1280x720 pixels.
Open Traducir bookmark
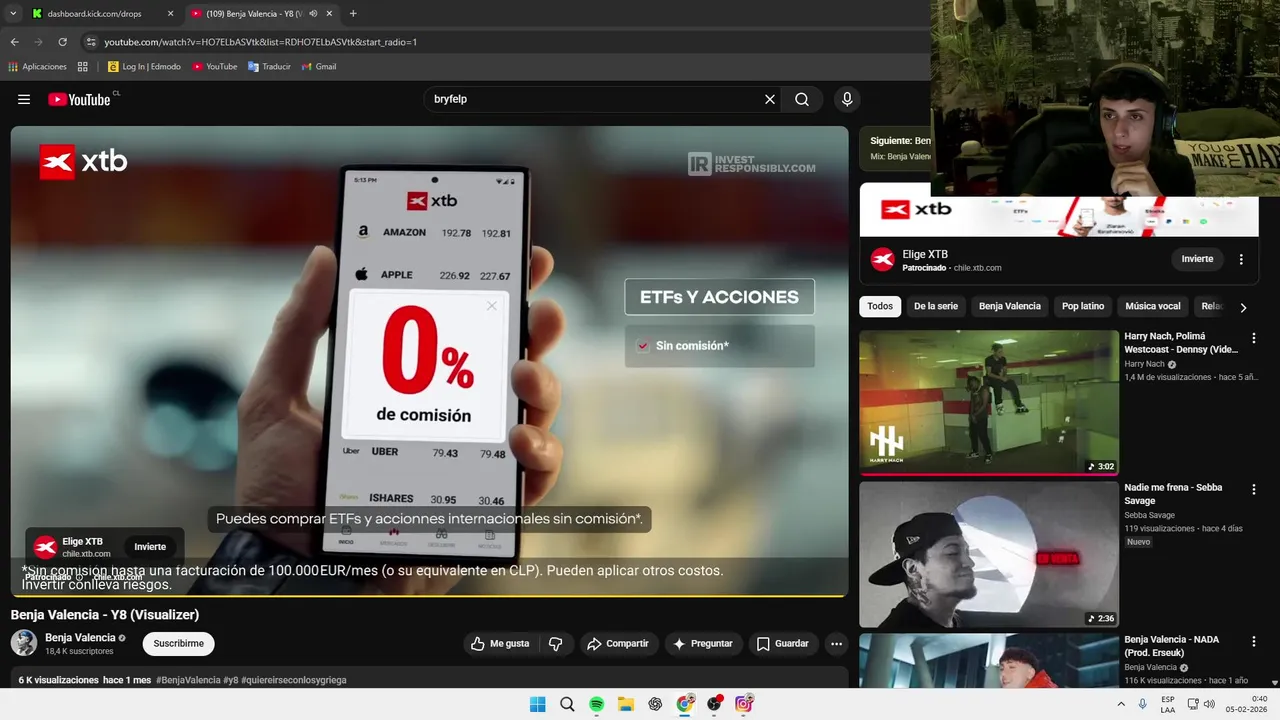point(269,67)
